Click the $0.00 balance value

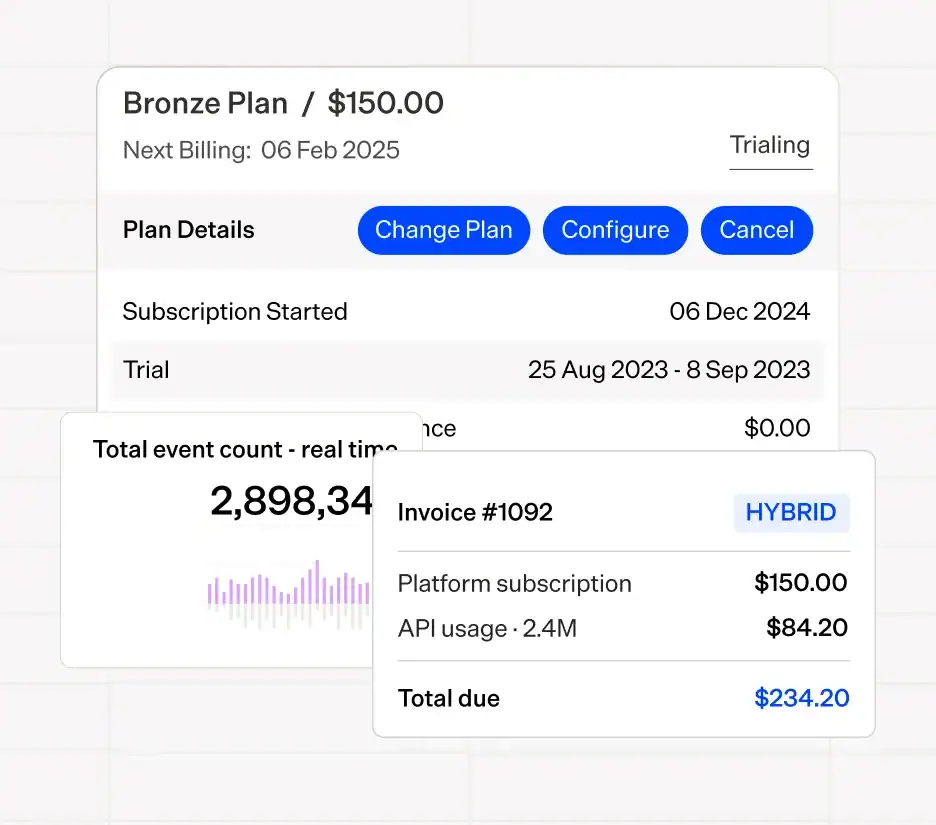[777, 428]
